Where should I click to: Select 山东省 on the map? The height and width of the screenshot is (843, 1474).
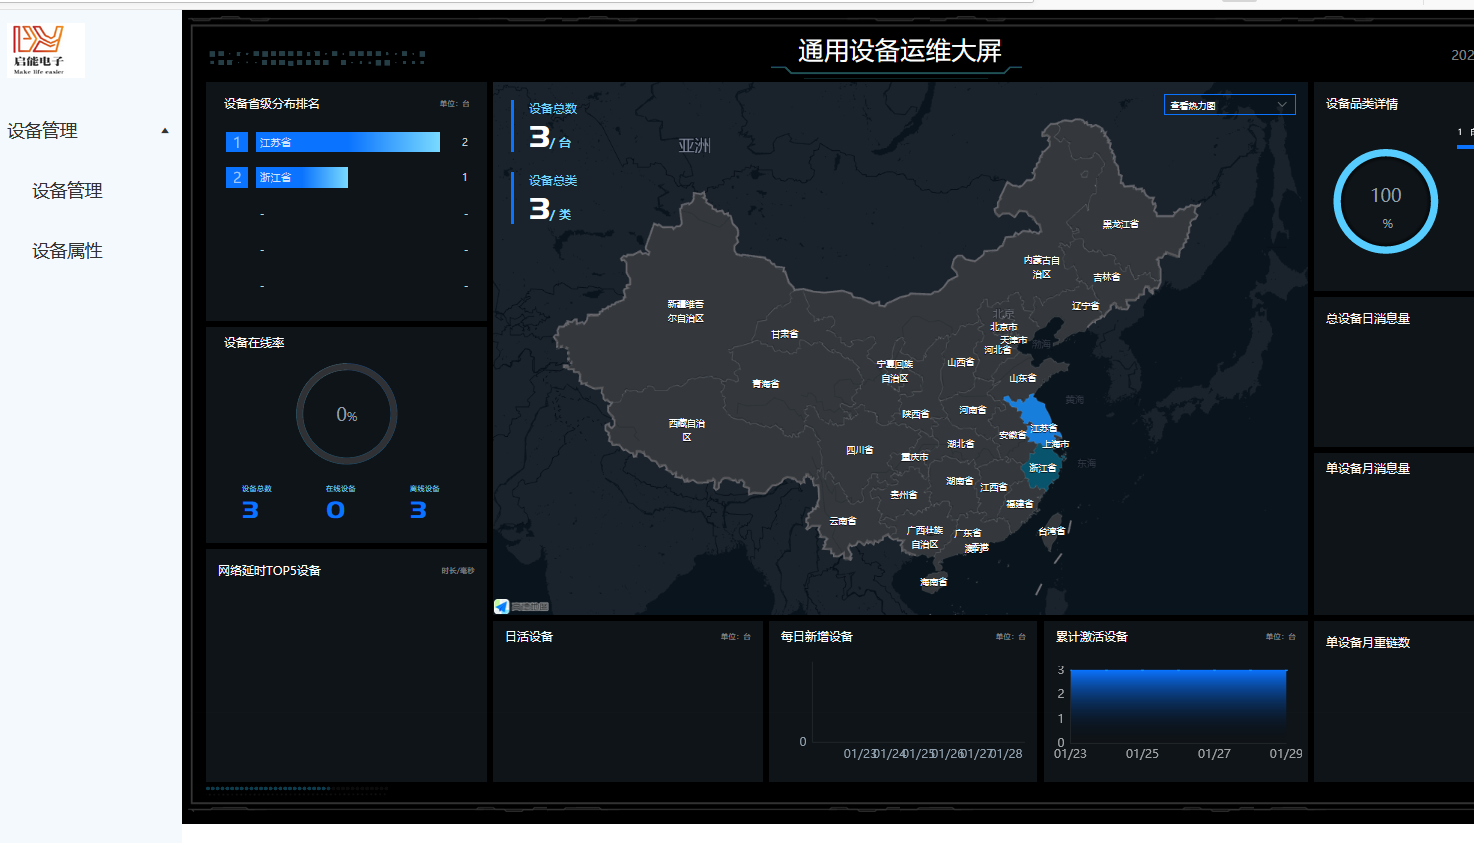coord(1023,379)
